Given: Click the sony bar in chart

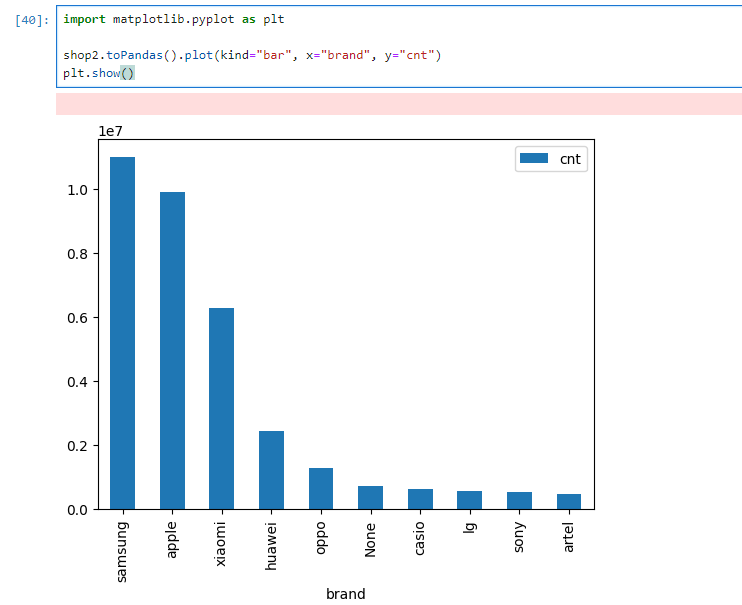Looking at the screenshot, I should [x=520, y=500].
